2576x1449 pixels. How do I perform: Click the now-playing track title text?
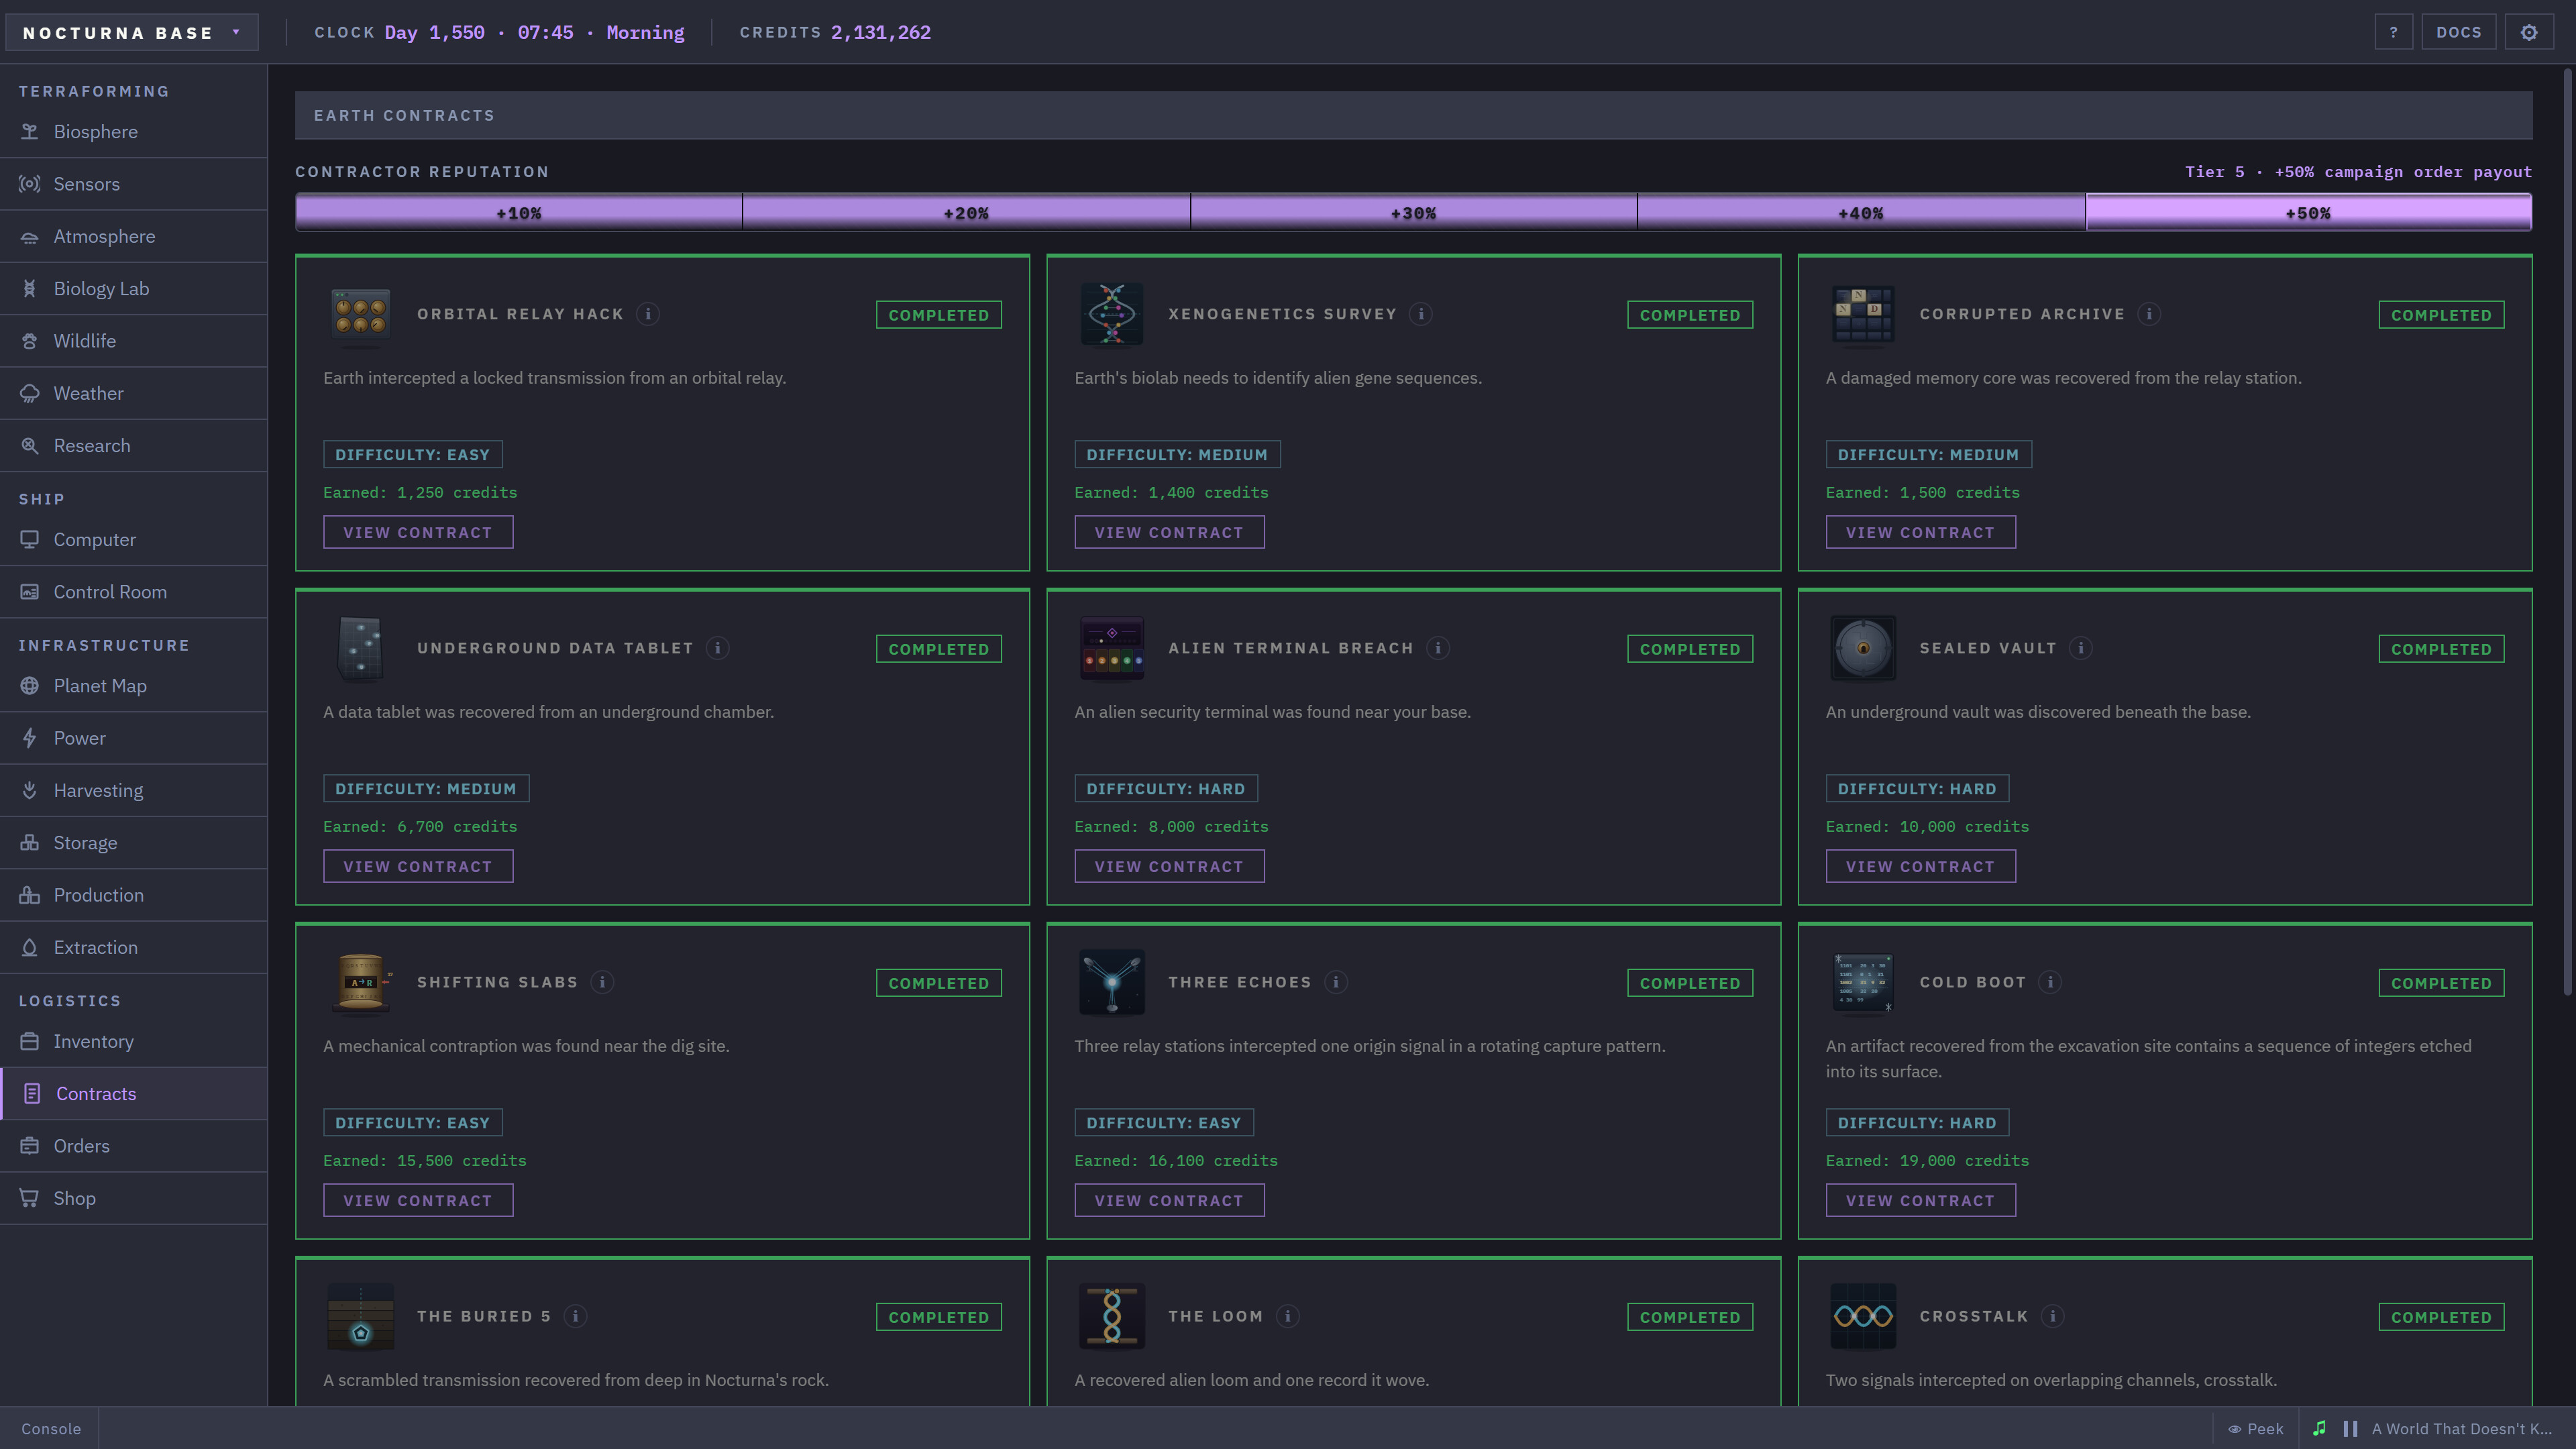click(2461, 1428)
